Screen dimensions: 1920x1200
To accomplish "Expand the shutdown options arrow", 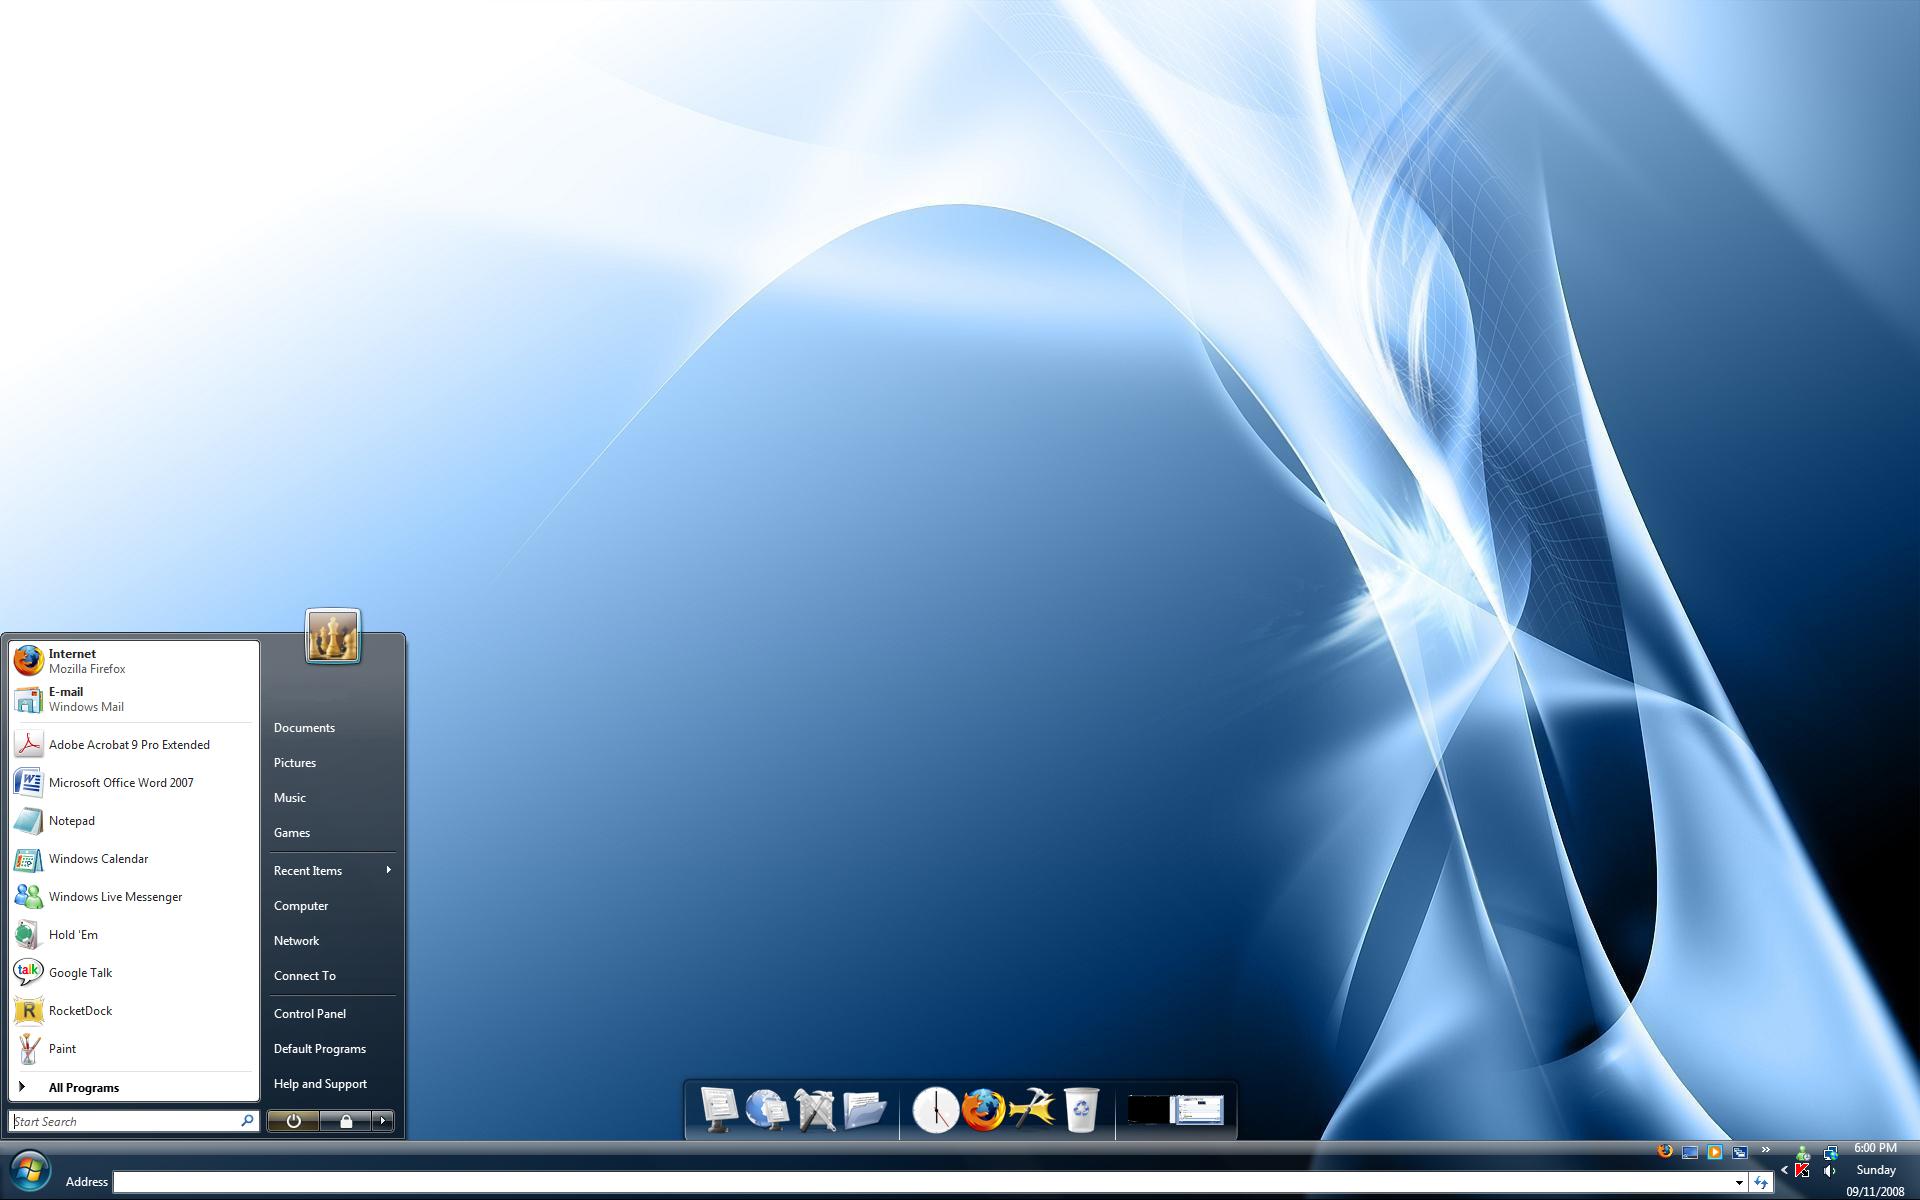I will [x=383, y=1121].
